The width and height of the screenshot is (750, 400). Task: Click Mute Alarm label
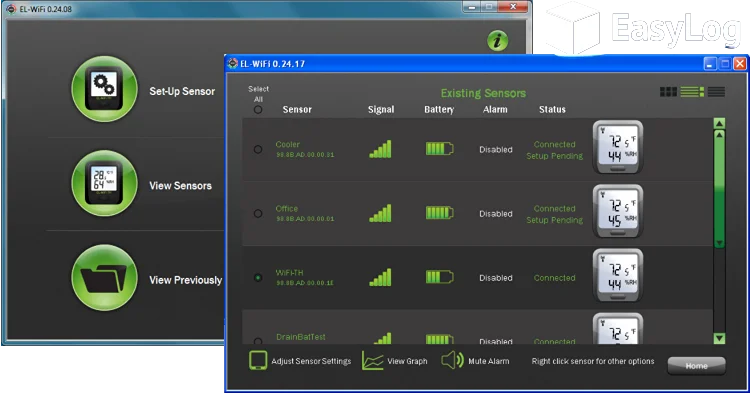point(488,361)
